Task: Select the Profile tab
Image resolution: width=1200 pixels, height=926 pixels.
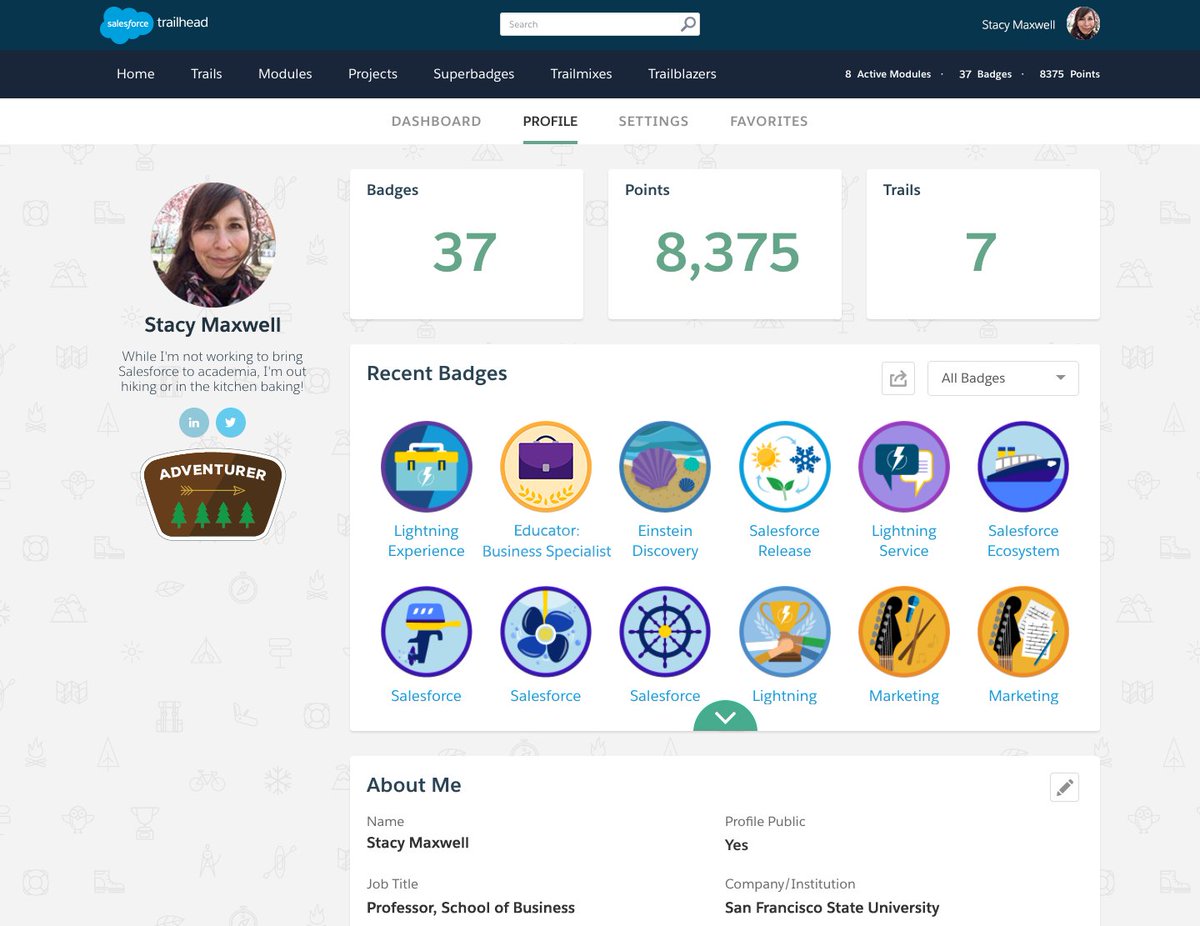Action: point(550,121)
